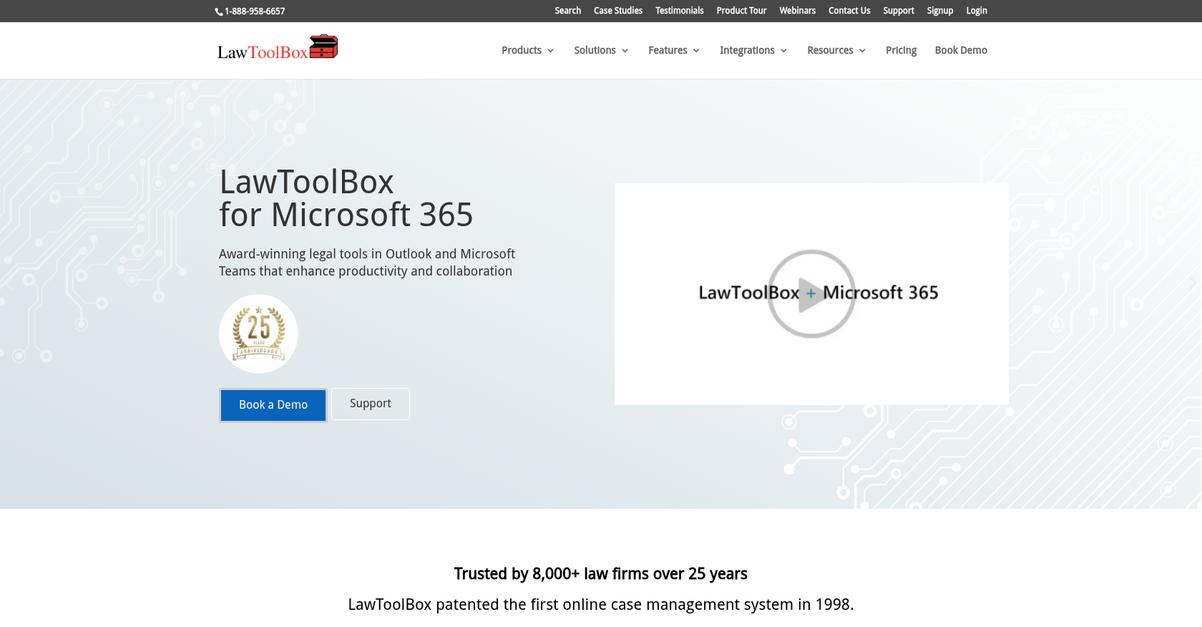Screen dimensions: 1202x627
Task: Click the Support button beside Book a Demo
Action: coord(370,404)
